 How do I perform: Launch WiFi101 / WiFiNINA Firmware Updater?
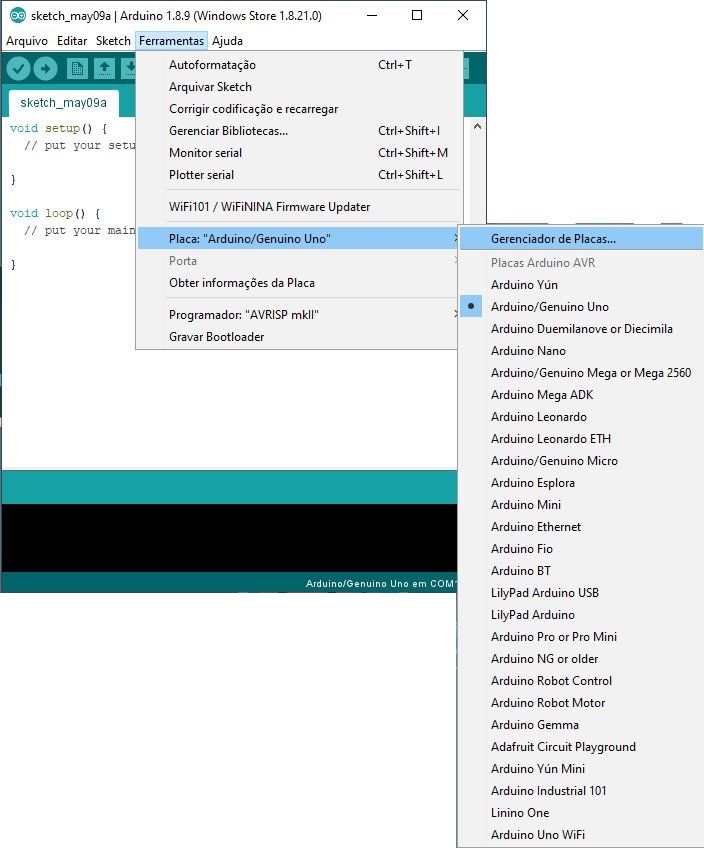click(x=298, y=207)
